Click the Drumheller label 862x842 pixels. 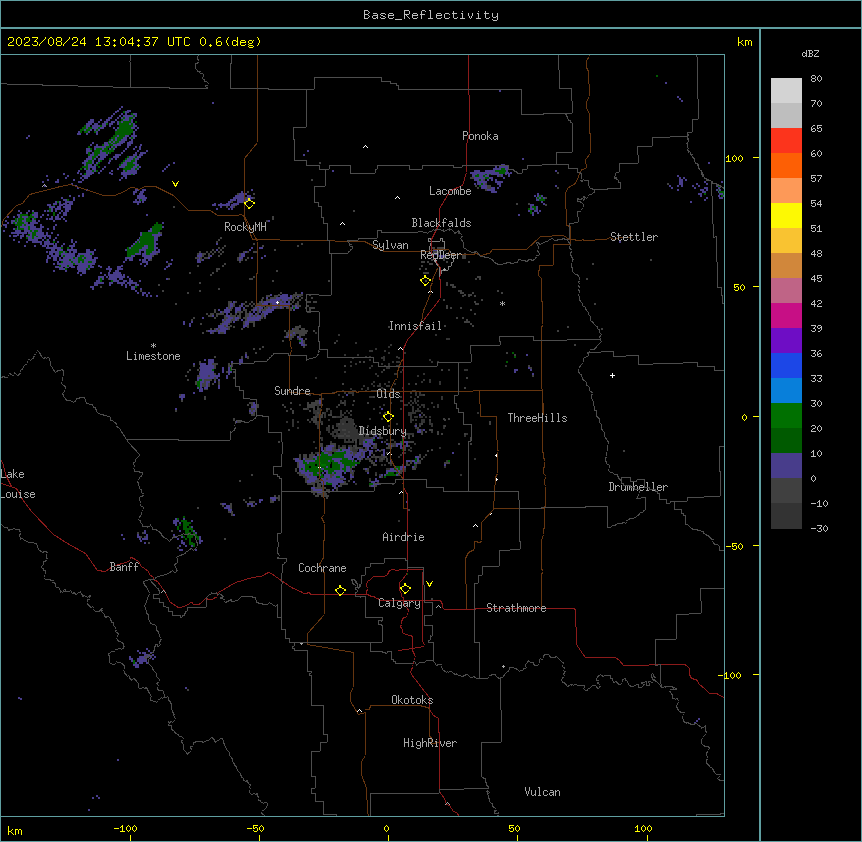pos(638,487)
